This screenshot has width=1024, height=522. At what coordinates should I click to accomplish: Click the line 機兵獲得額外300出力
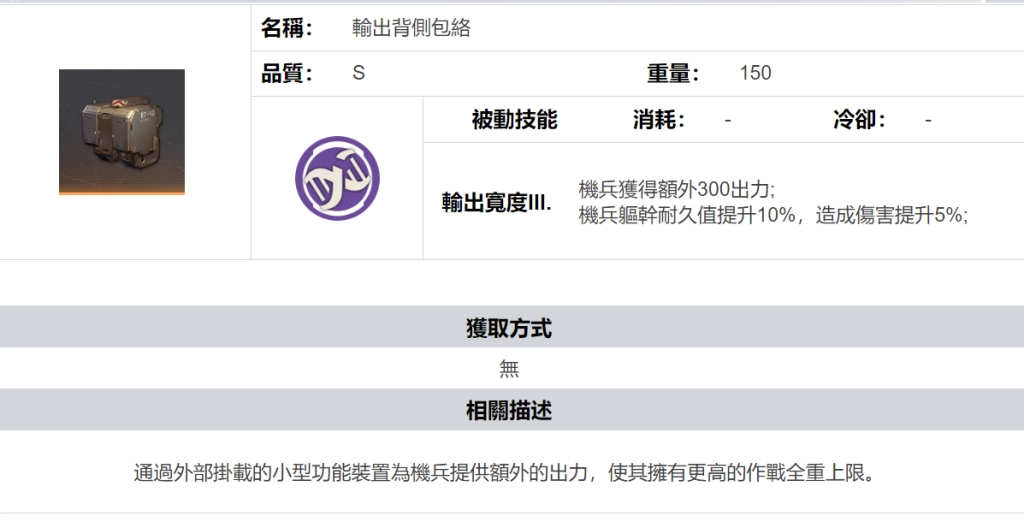click(677, 189)
